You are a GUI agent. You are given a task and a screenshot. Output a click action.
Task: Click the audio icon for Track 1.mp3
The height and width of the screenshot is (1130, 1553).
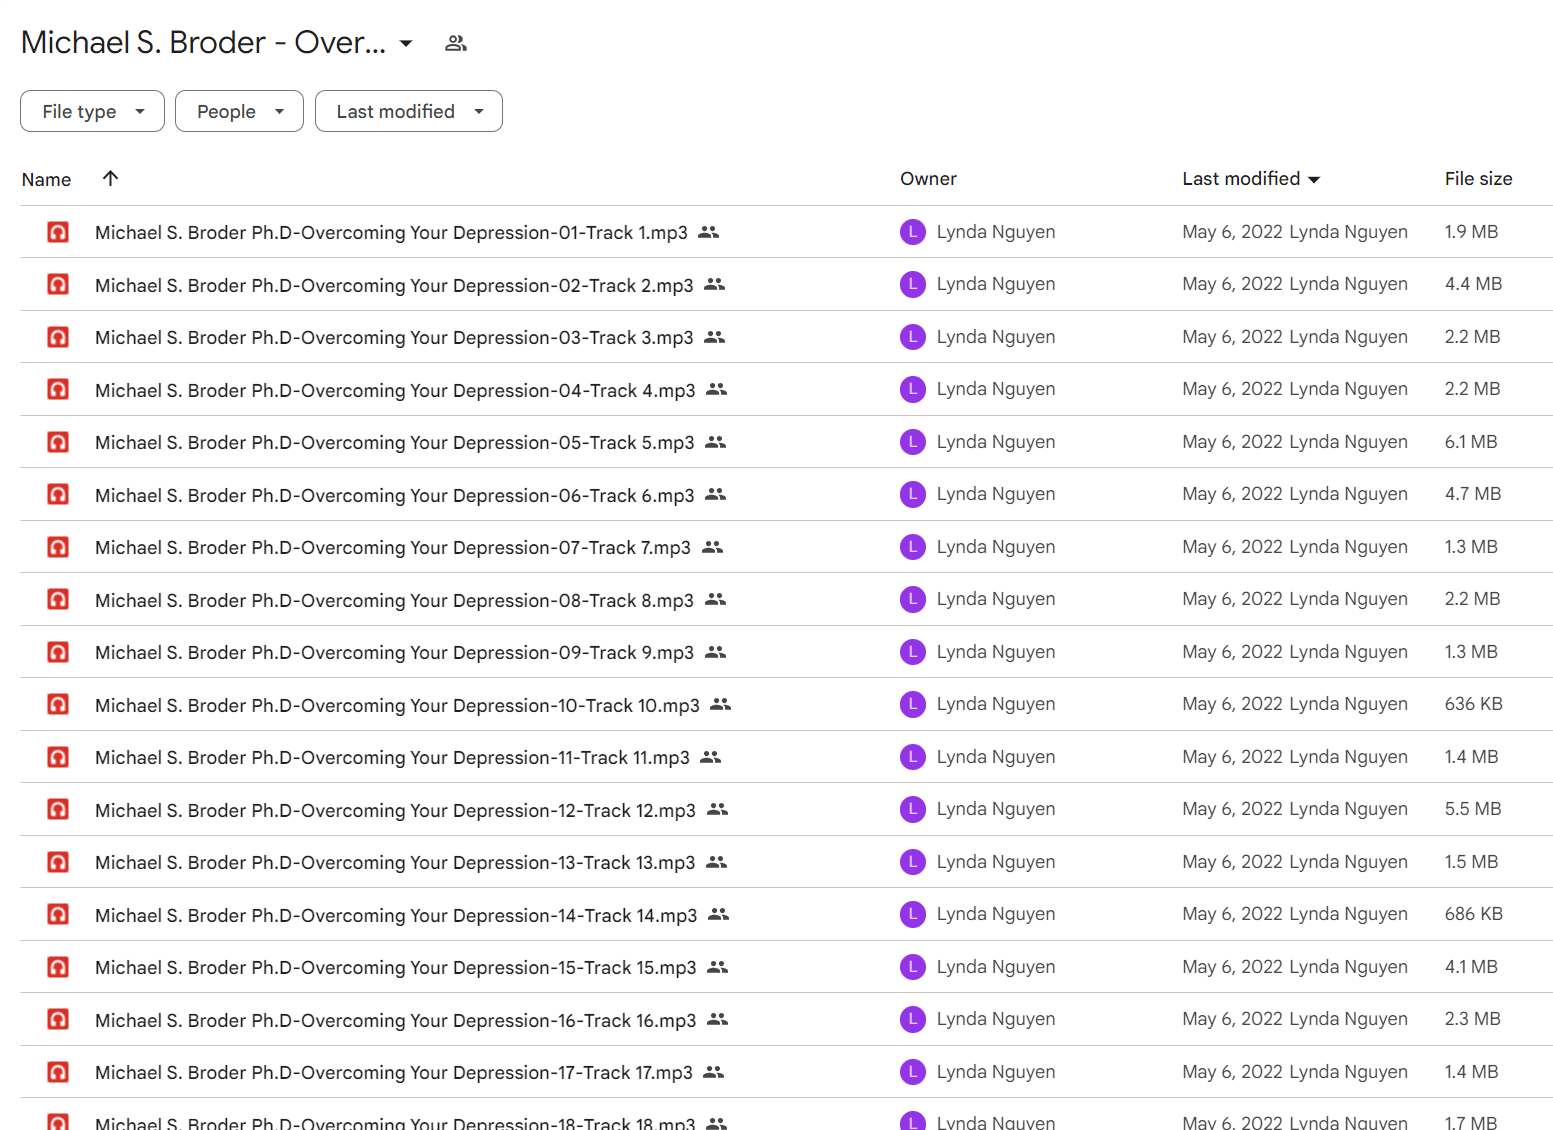pyautogui.click(x=58, y=232)
